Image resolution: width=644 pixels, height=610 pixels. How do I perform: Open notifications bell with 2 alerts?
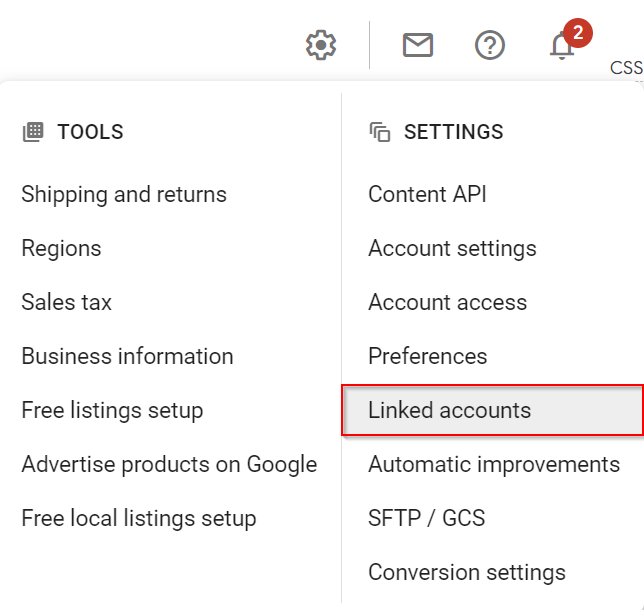pos(569,40)
